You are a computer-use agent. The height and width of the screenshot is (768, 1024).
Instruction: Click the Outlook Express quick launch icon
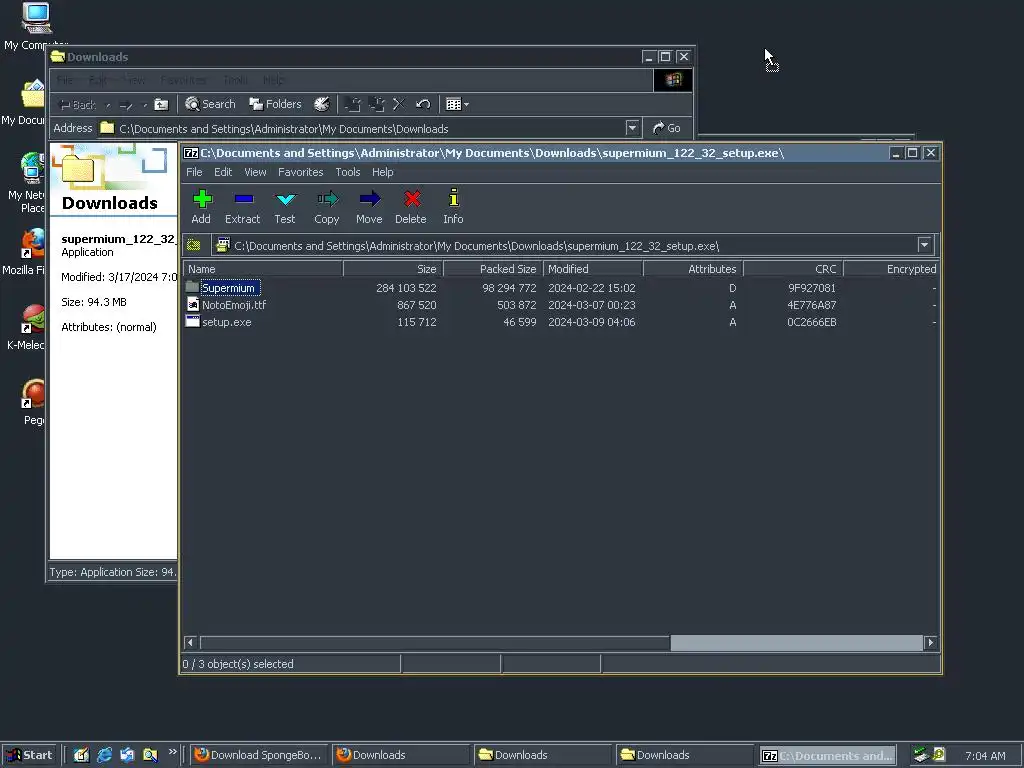pyautogui.click(x=127, y=755)
